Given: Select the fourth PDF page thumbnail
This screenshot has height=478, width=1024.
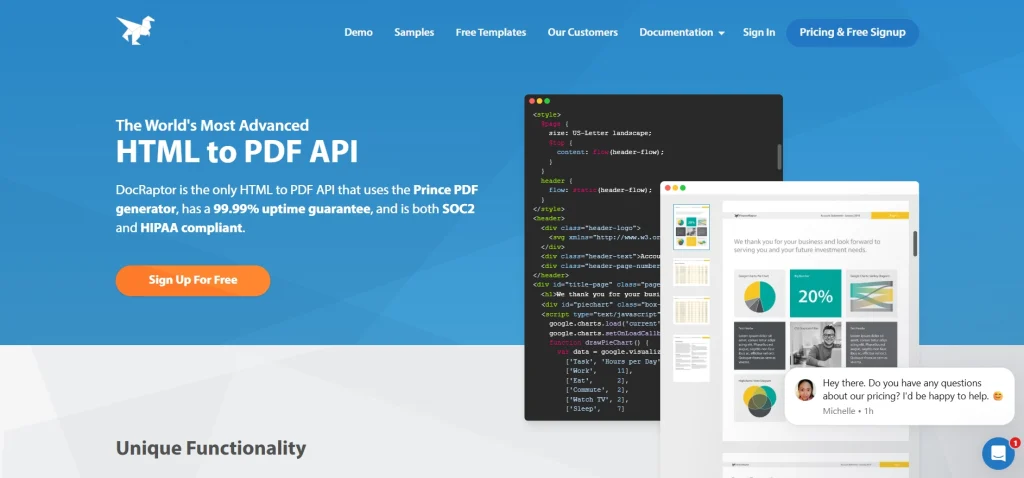Looking at the screenshot, I should click(692, 358).
